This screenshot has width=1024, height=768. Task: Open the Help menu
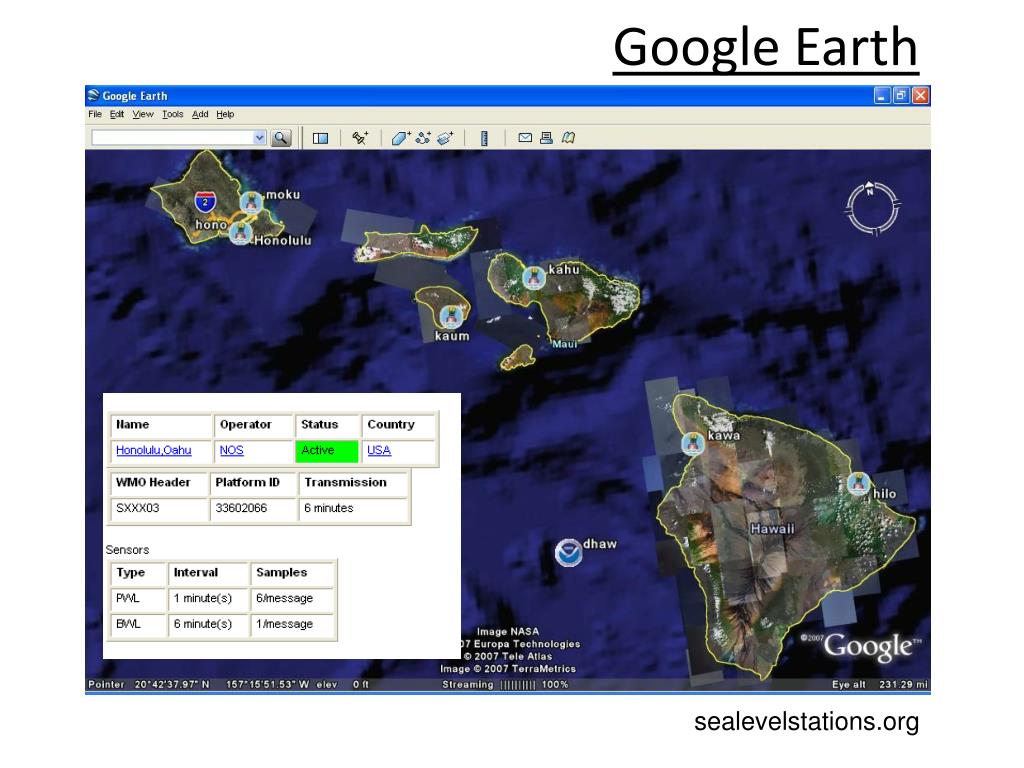(225, 114)
